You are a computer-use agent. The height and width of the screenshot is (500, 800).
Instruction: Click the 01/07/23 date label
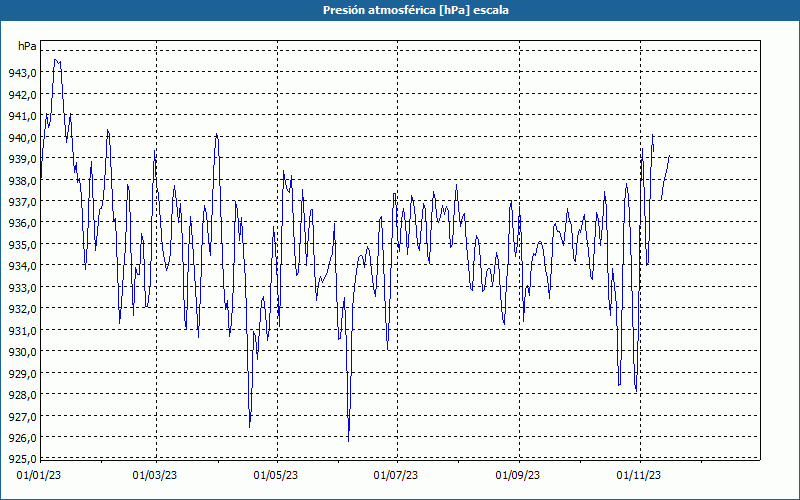point(396,476)
